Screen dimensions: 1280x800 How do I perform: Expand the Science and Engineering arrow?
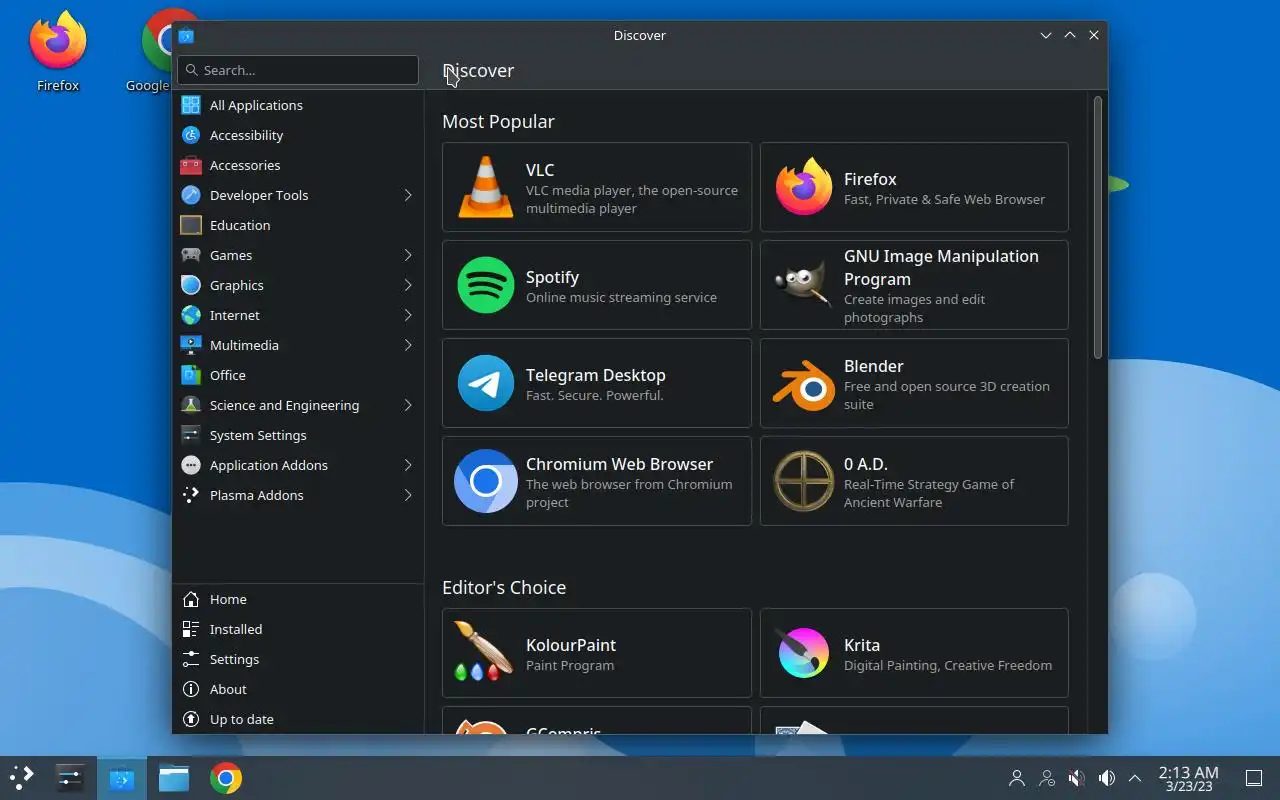(x=408, y=405)
